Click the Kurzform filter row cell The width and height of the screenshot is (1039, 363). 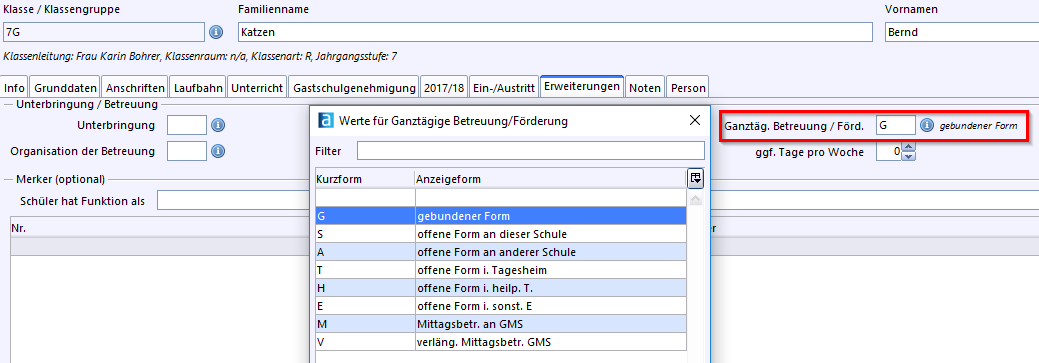pyautogui.click(x=365, y=197)
